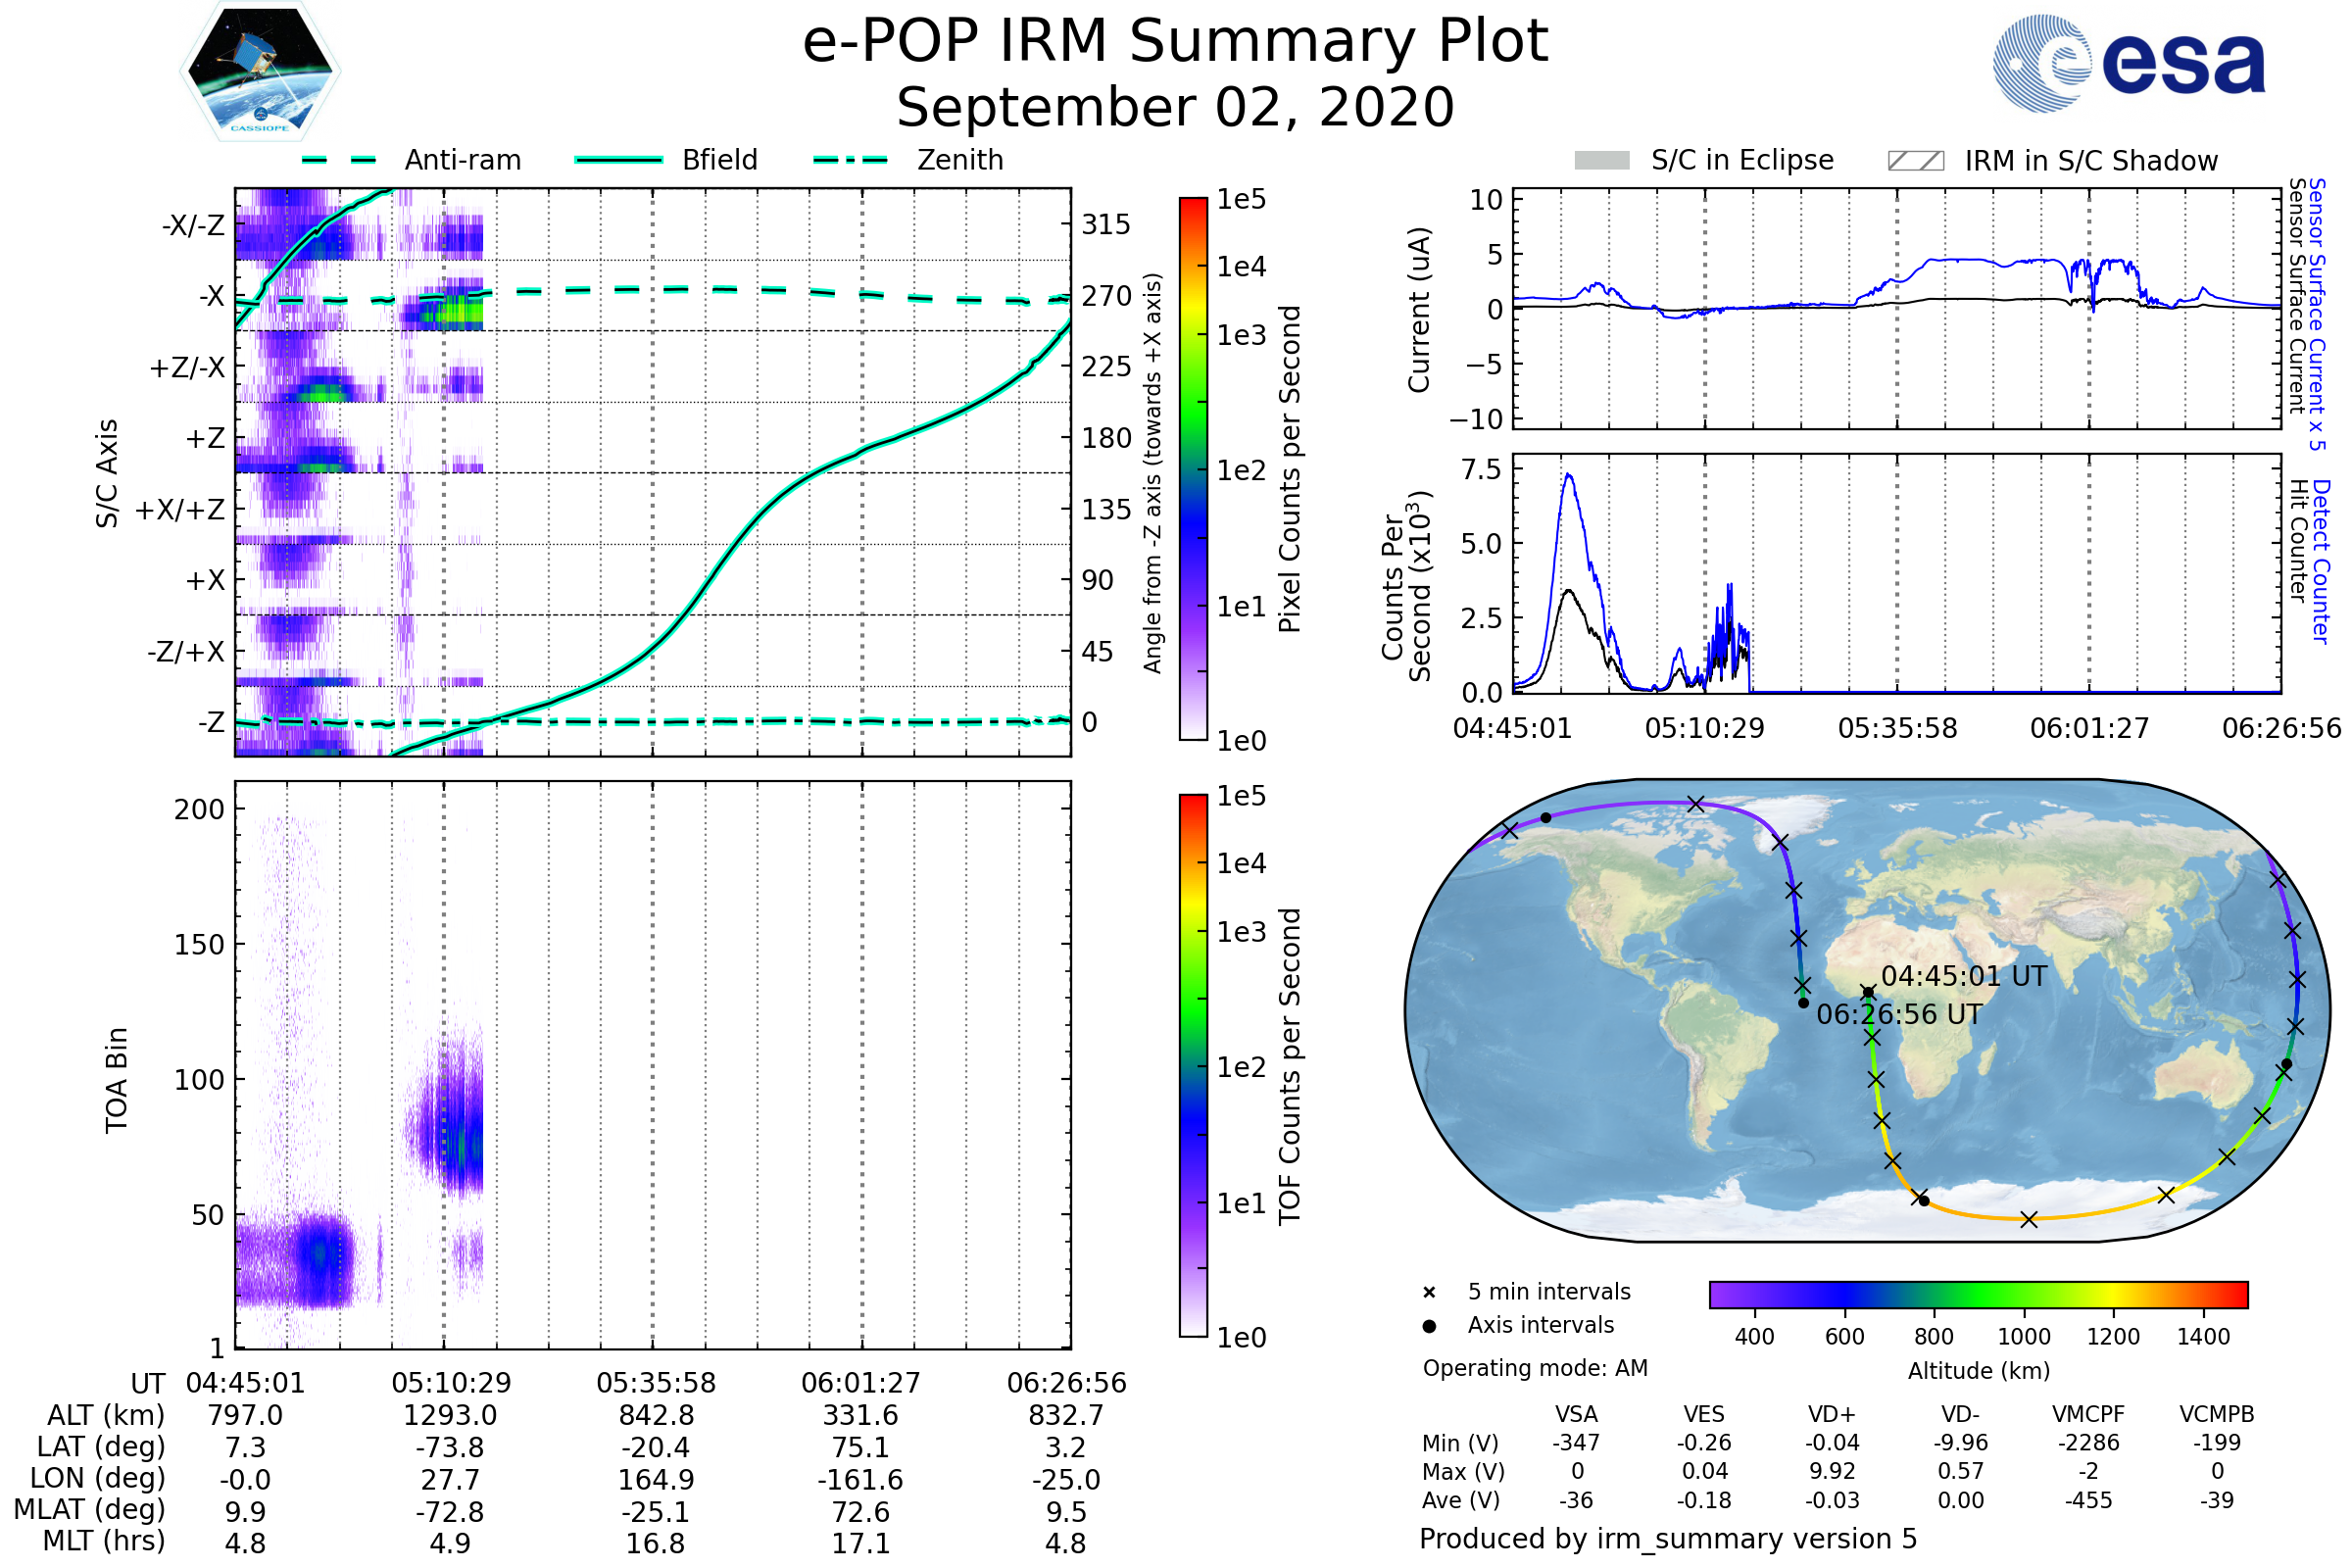Image resolution: width=2352 pixels, height=1568 pixels.
Task: Click the IRM in S/C Shadow hatched swatch
Action: tap(1915, 161)
